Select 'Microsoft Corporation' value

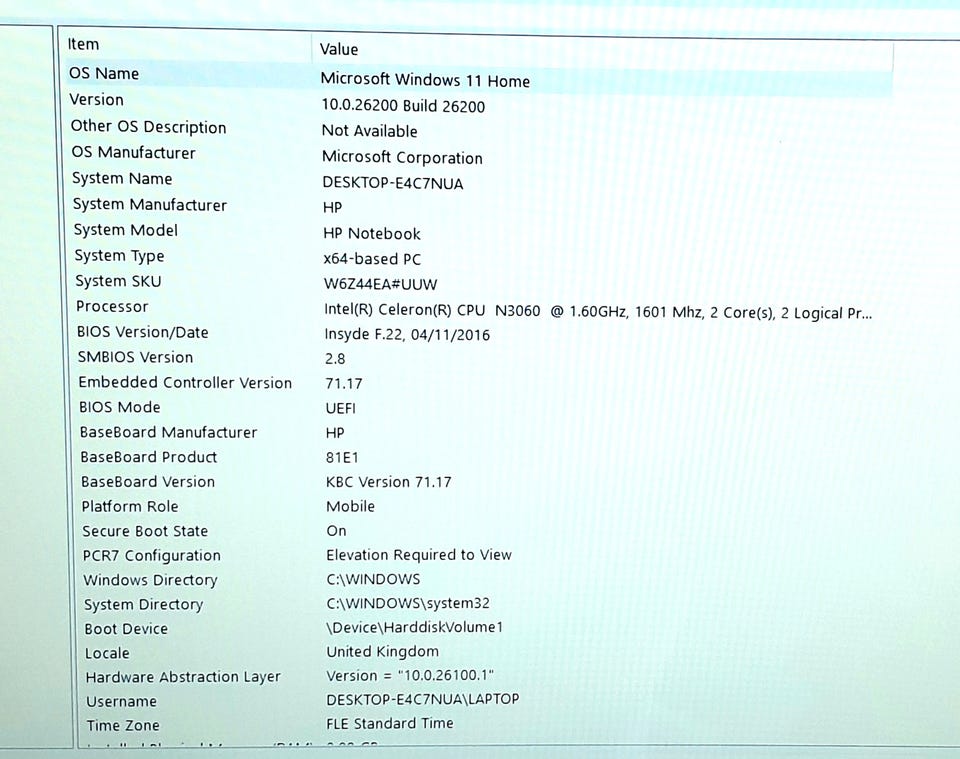tap(402, 157)
